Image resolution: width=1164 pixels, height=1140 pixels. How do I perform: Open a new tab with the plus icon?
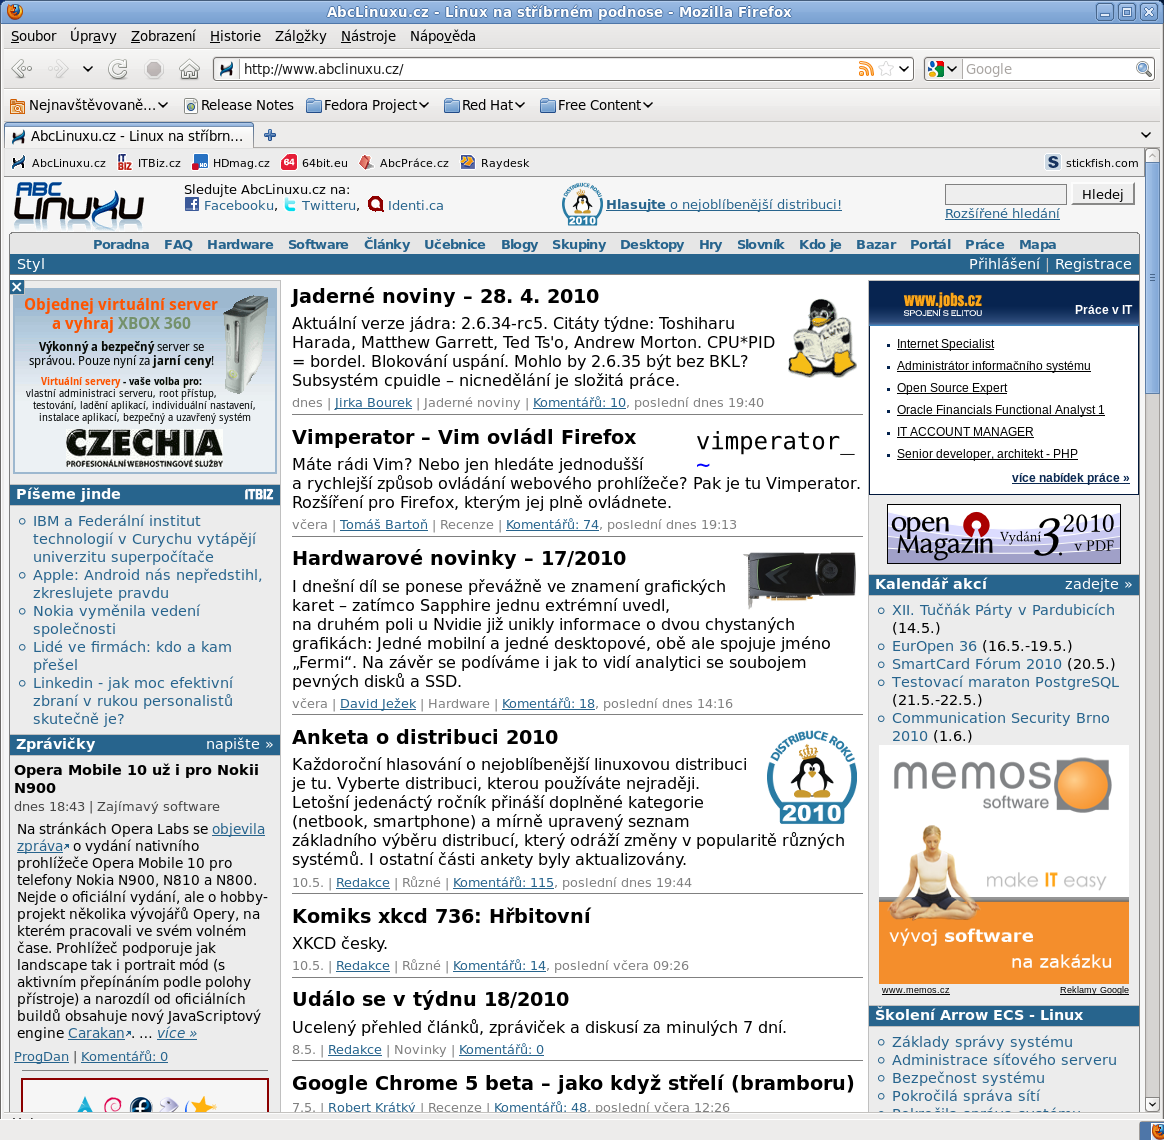click(269, 135)
